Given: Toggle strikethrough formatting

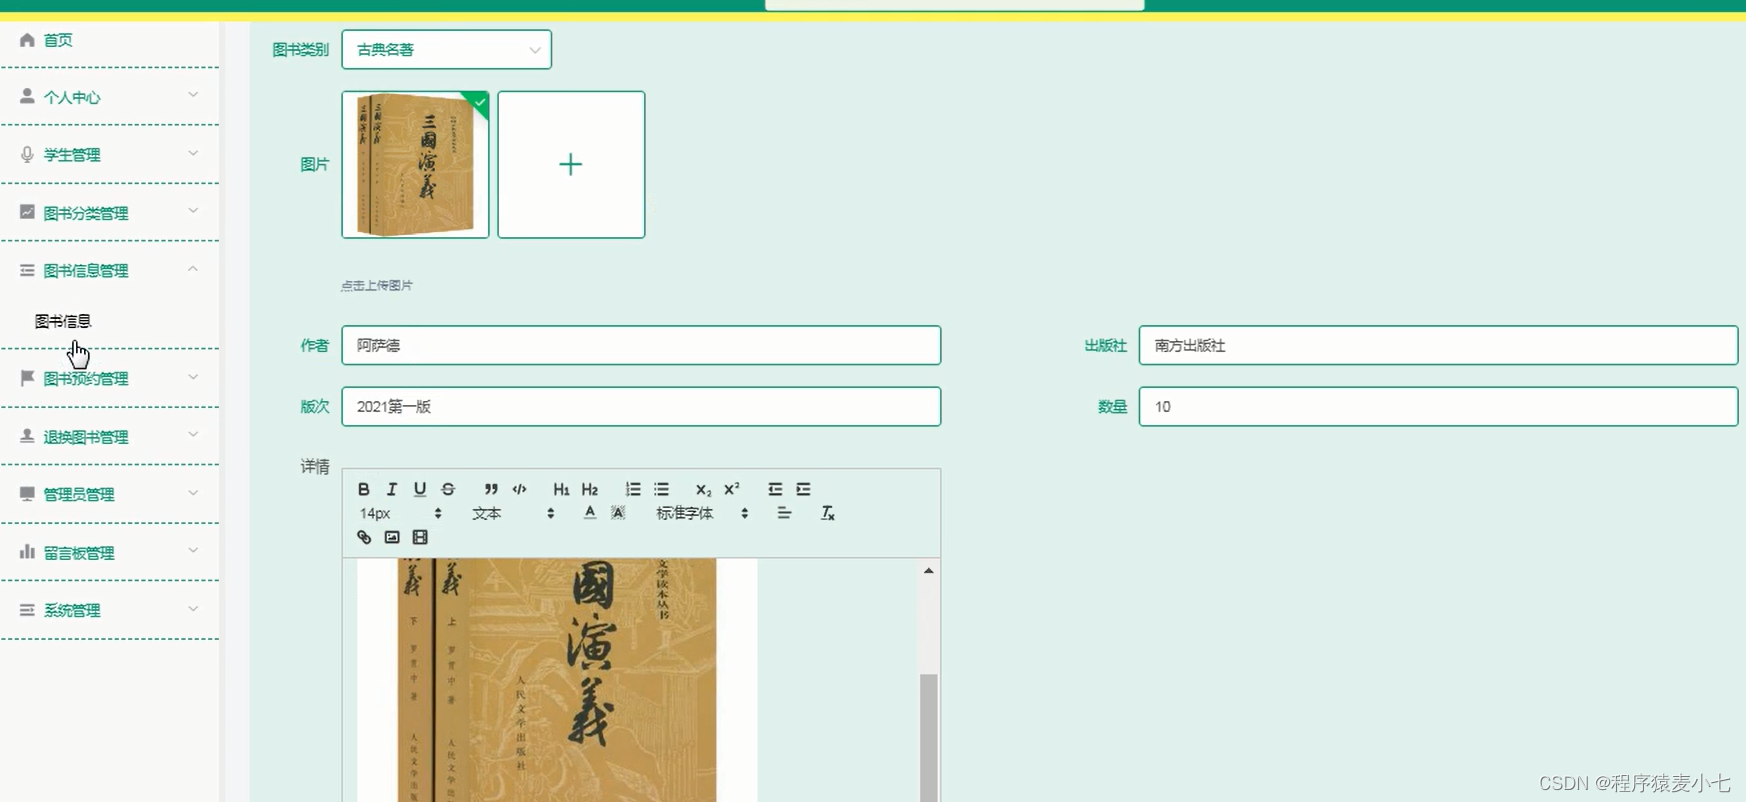Looking at the screenshot, I should (x=448, y=489).
